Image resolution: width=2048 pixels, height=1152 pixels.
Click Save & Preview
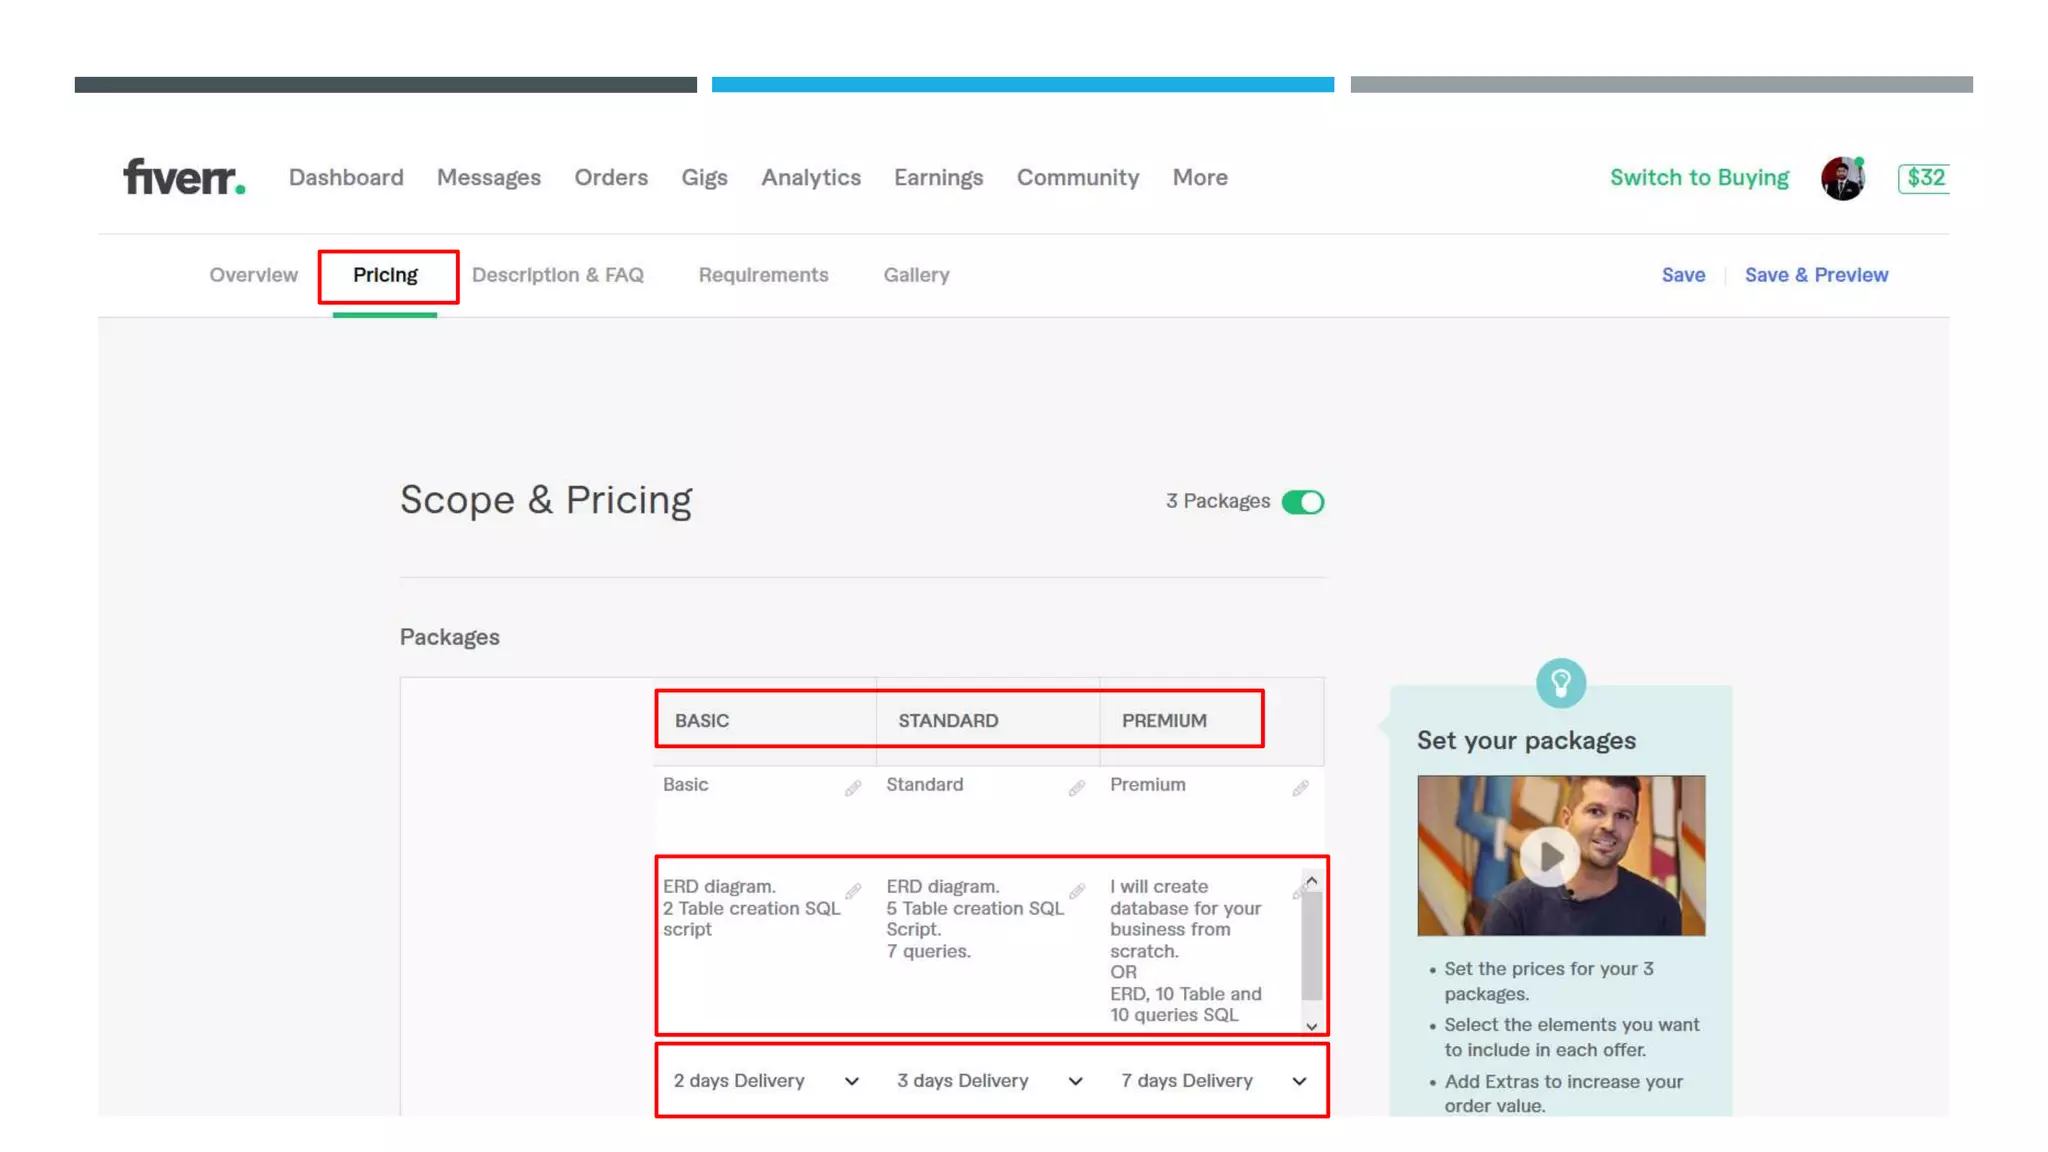pos(1816,275)
